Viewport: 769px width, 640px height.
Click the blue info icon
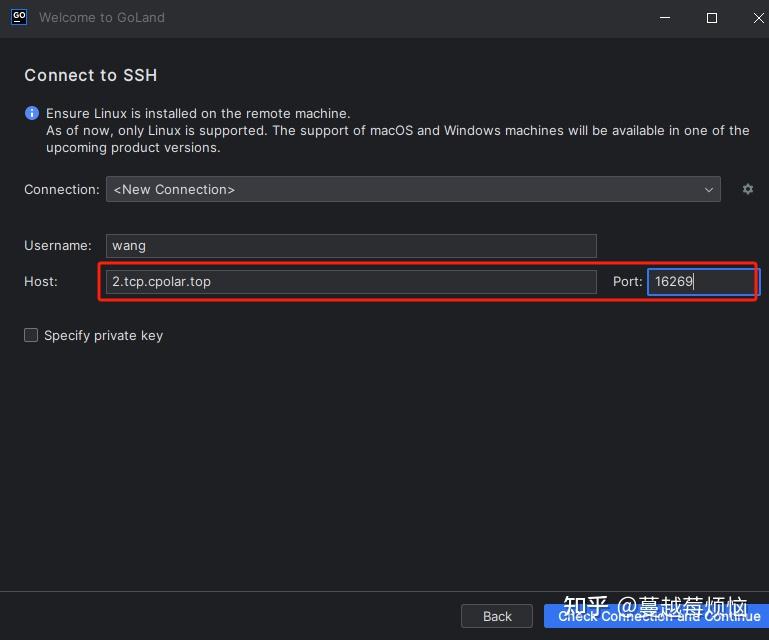click(32, 113)
